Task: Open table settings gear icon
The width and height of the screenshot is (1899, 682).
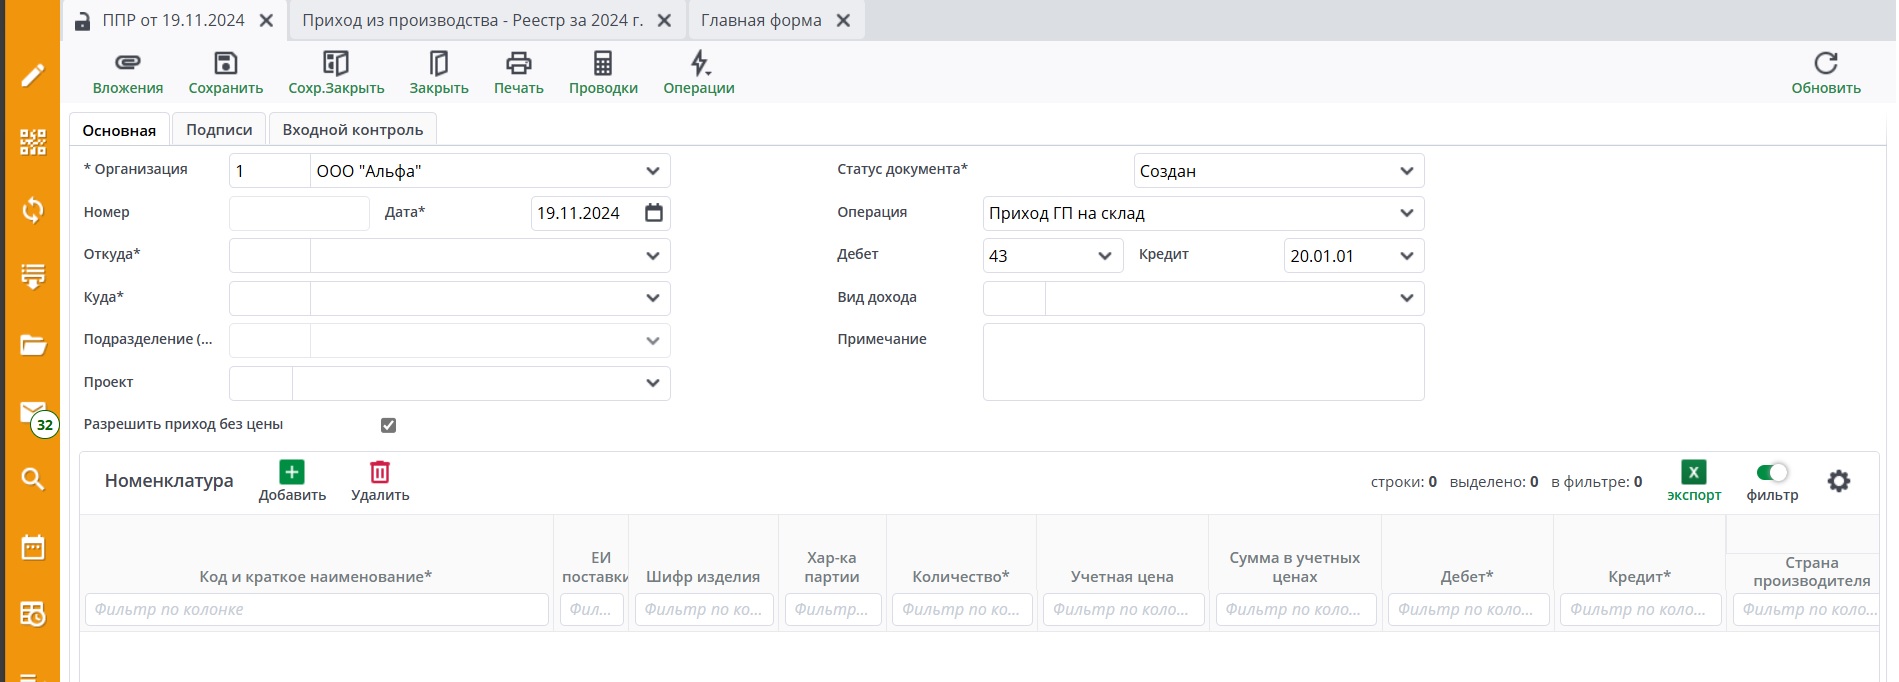Action: [x=1838, y=481]
